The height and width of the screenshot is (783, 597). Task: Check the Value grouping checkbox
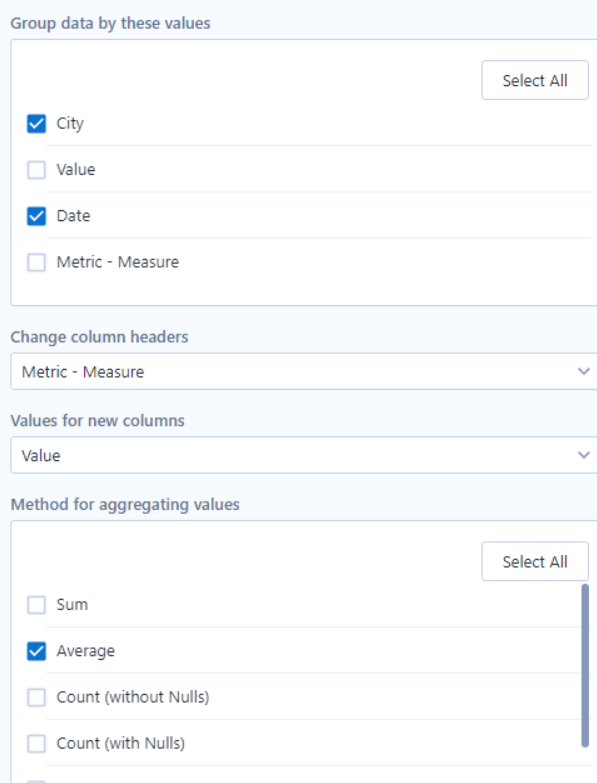click(x=36, y=170)
